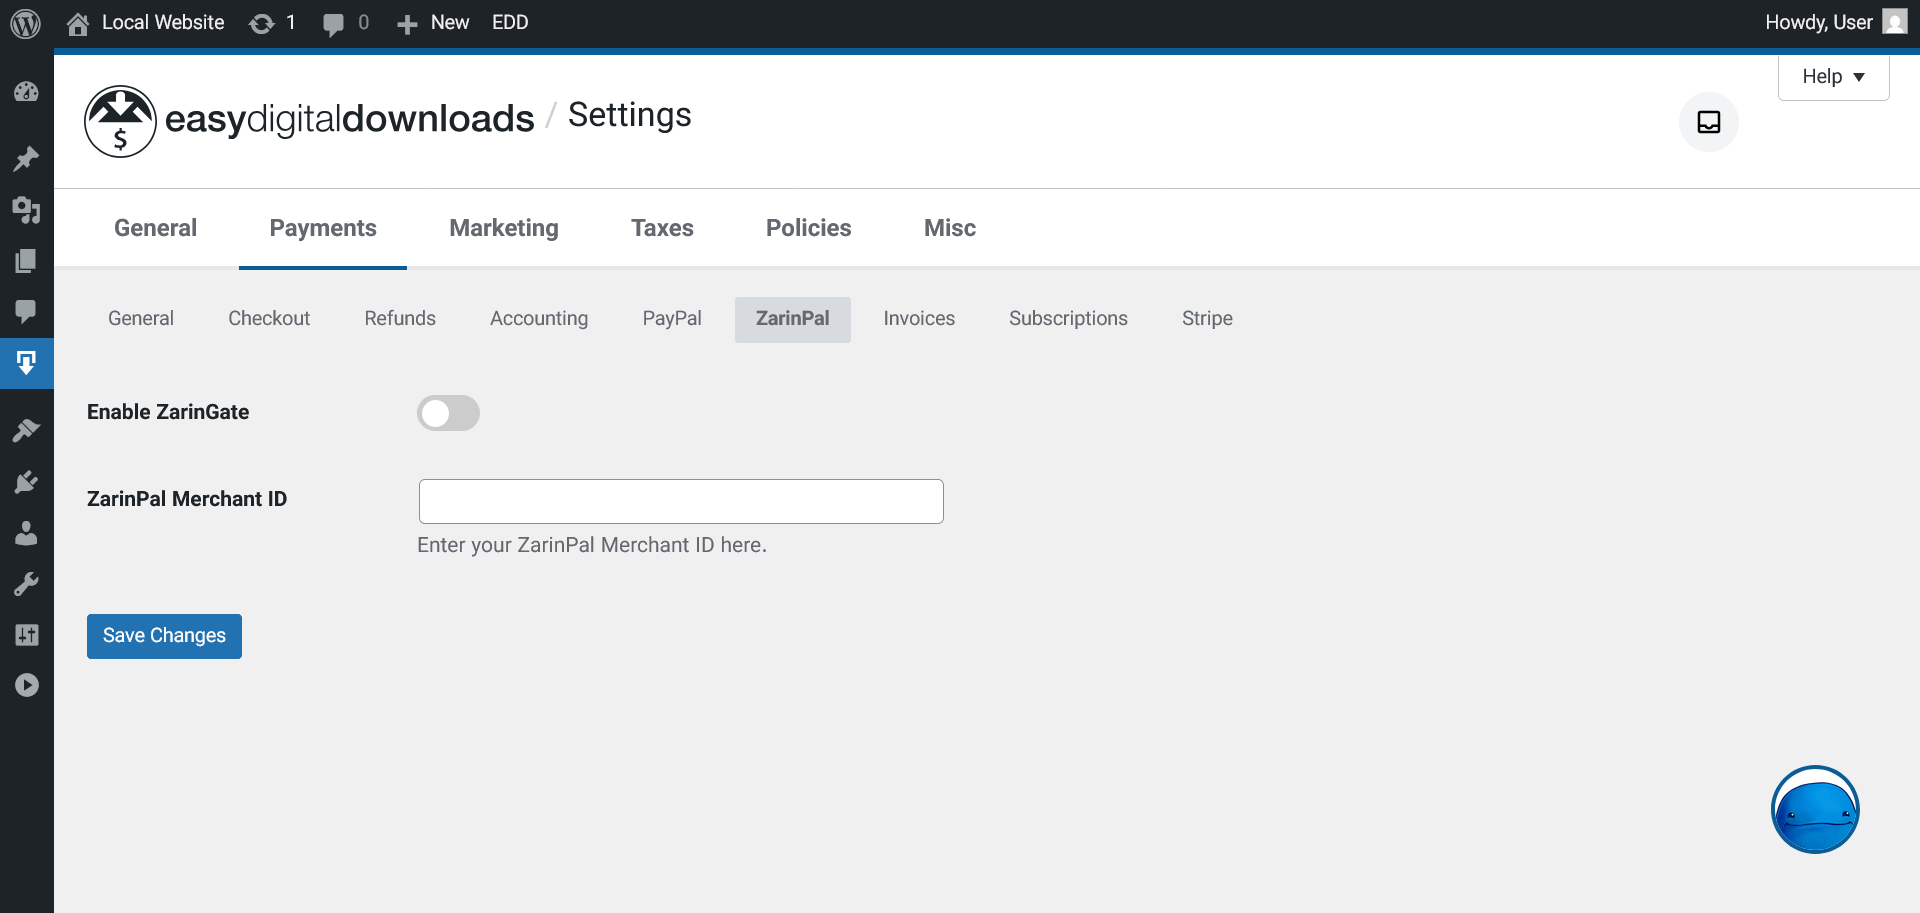
Task: Open the Howdy, User account menu
Action: click(1834, 23)
